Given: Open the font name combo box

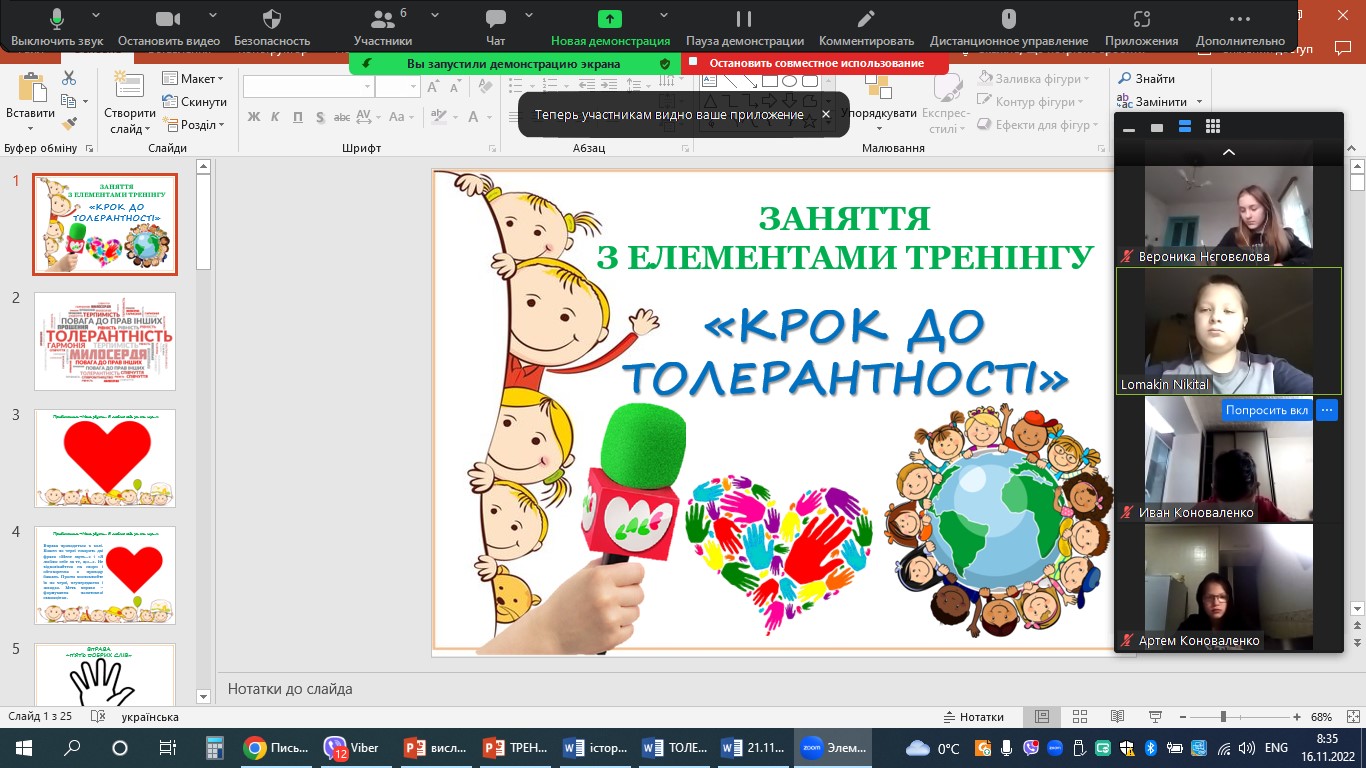Looking at the screenshot, I should [309, 87].
